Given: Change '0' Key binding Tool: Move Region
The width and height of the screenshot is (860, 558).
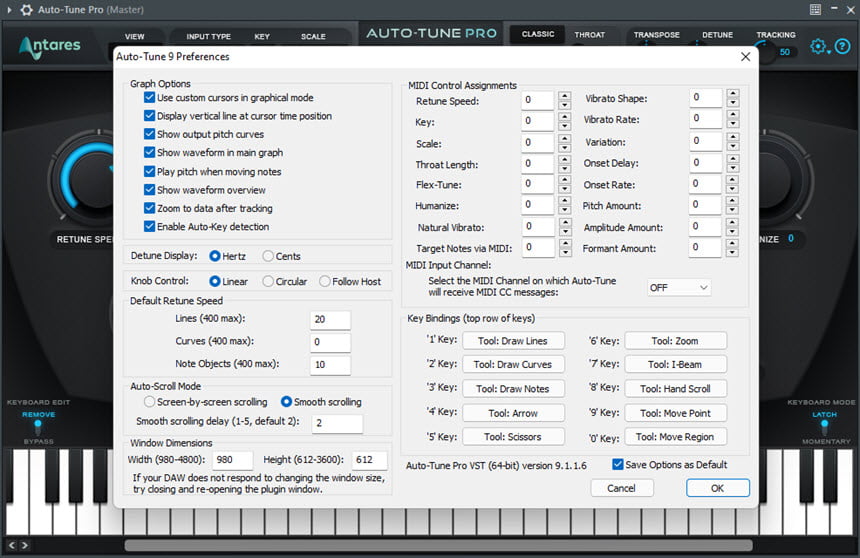Looking at the screenshot, I should (x=675, y=437).
